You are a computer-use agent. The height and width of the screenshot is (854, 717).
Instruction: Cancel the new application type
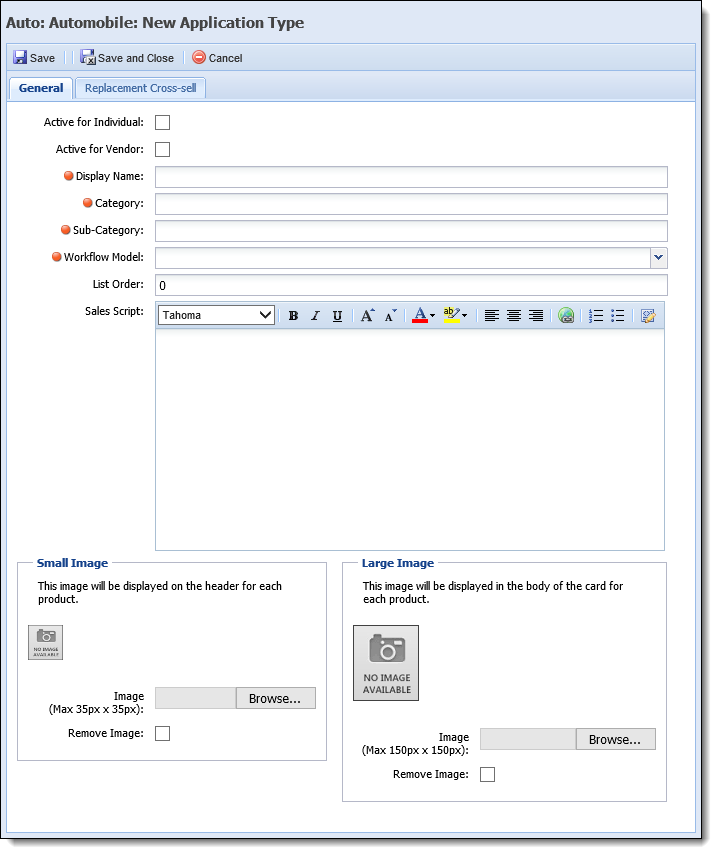(x=217, y=58)
